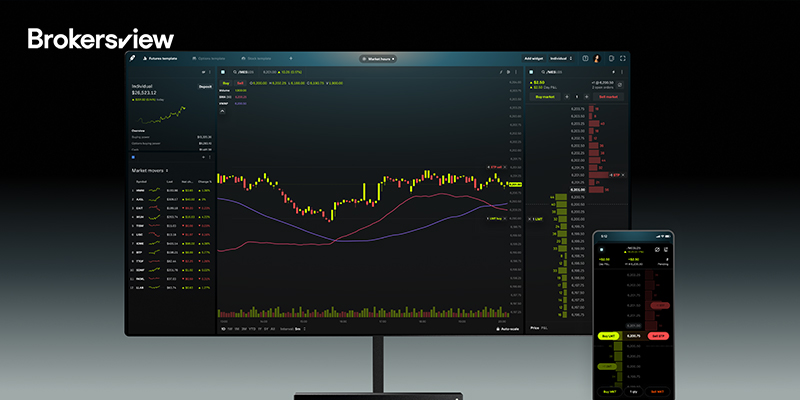Select the Price tab at ladder bottom
The image size is (800, 400).
coord(535,328)
